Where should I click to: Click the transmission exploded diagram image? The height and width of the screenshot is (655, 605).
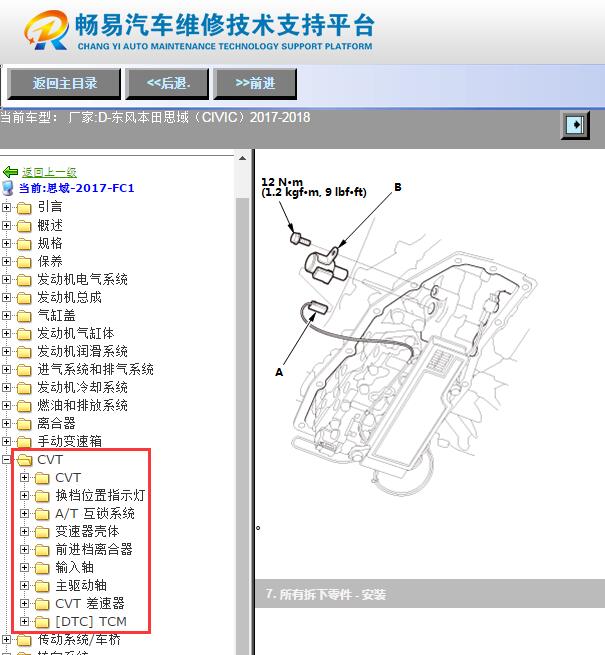point(397,338)
